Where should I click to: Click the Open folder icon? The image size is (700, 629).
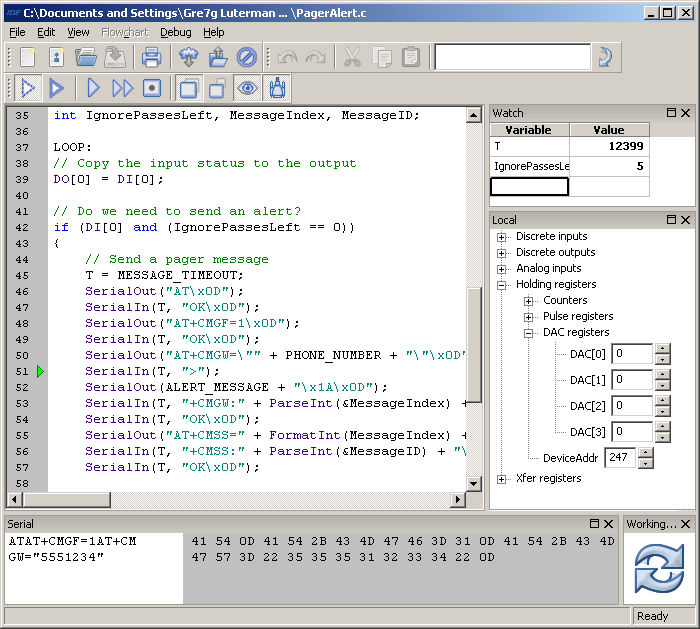tap(86, 57)
